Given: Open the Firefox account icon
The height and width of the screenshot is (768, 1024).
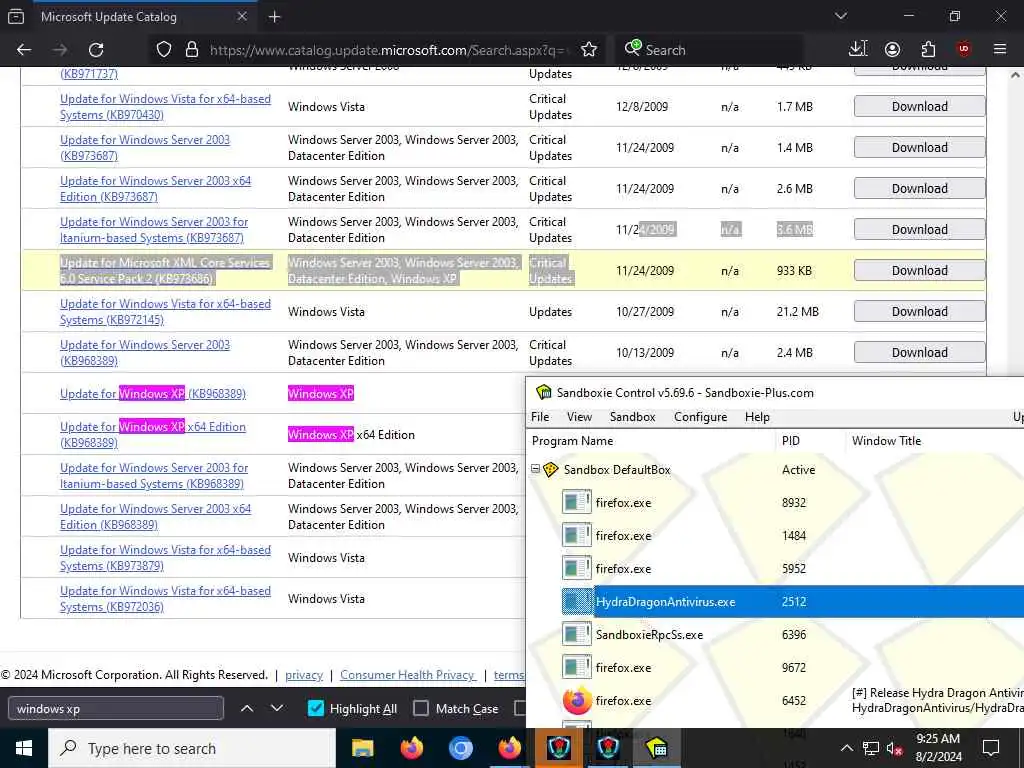Looking at the screenshot, I should click(x=893, y=50).
